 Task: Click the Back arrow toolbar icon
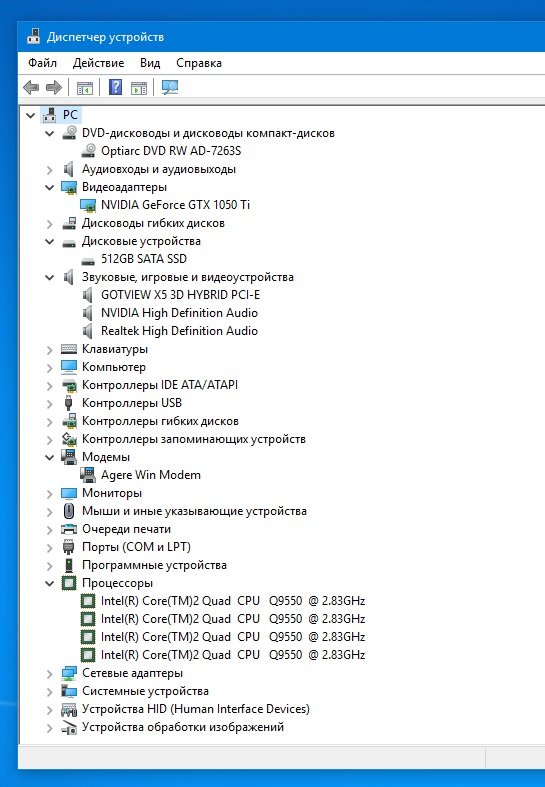pyautogui.click(x=31, y=87)
